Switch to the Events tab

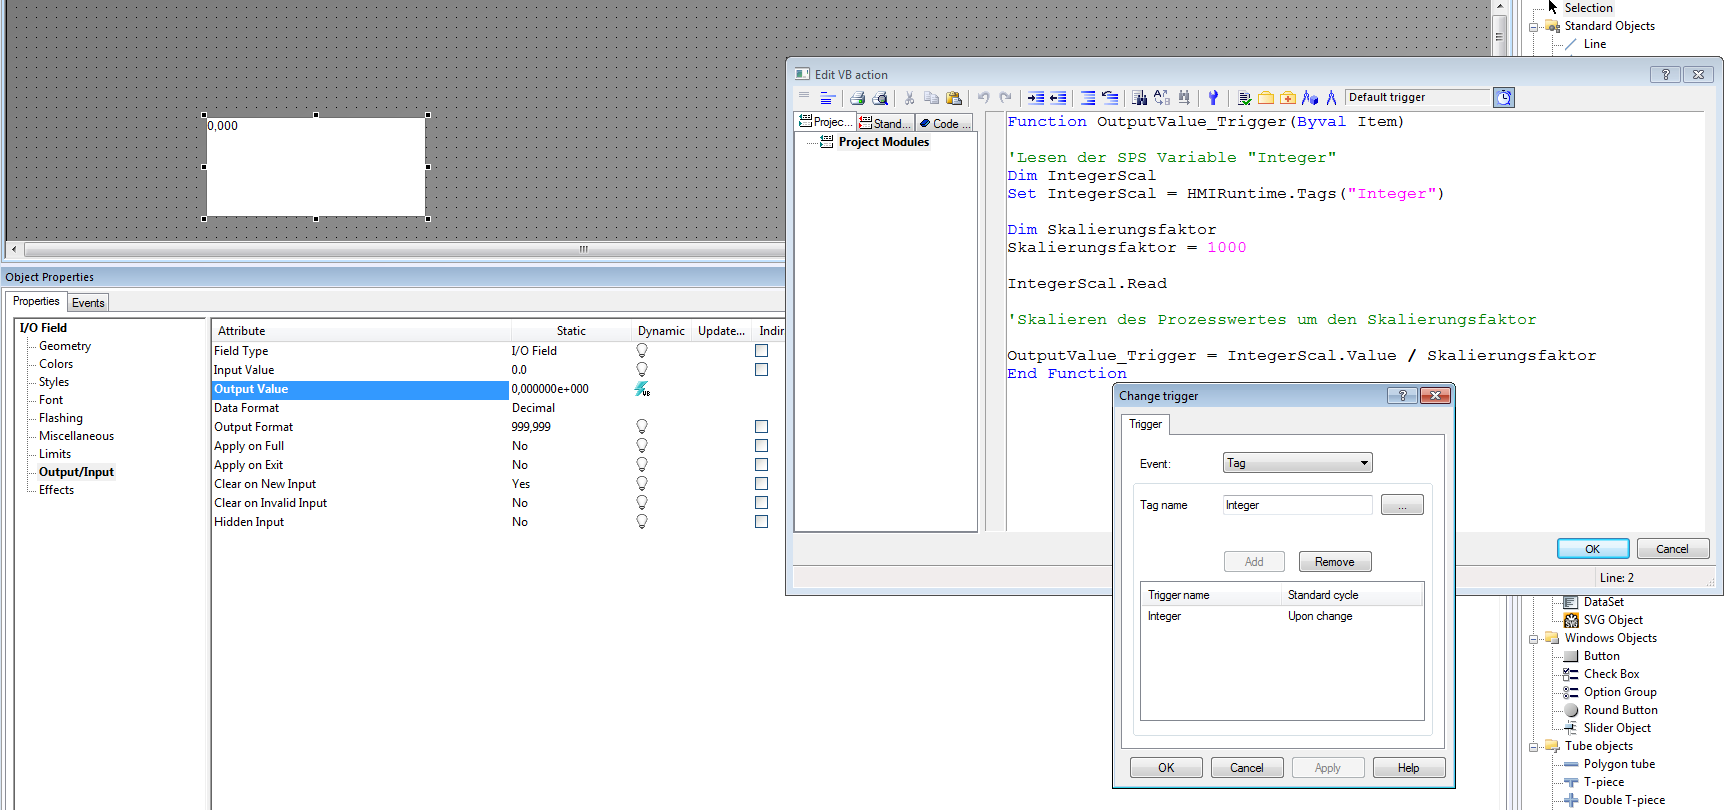click(88, 303)
